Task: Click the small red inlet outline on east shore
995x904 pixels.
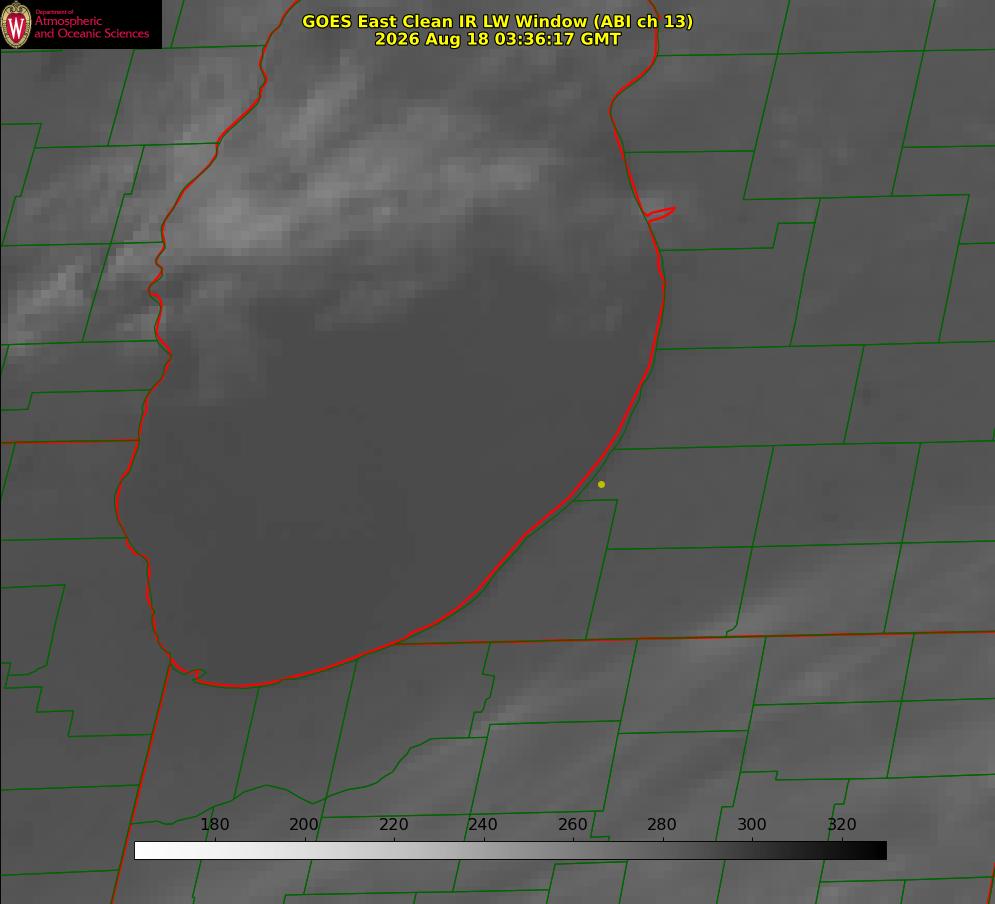Action: coord(659,214)
